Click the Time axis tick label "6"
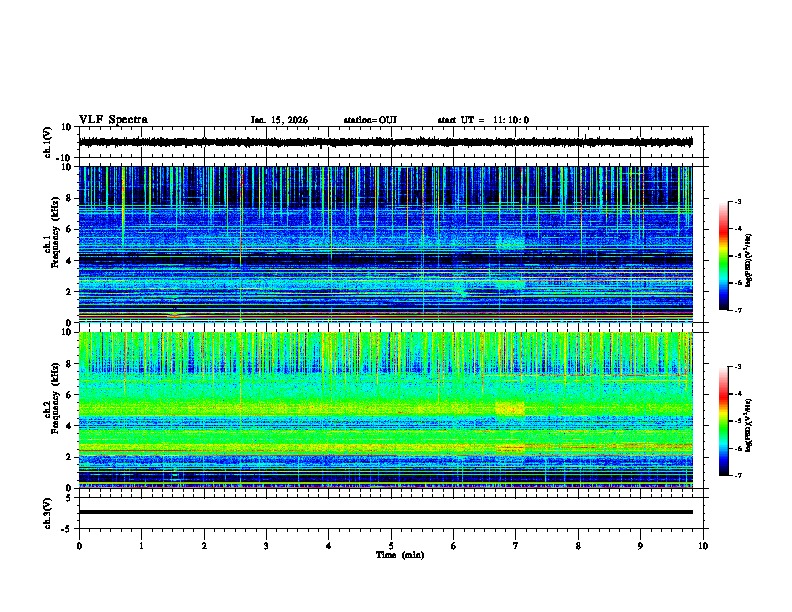Screen dimensions: 792x612 [454, 546]
